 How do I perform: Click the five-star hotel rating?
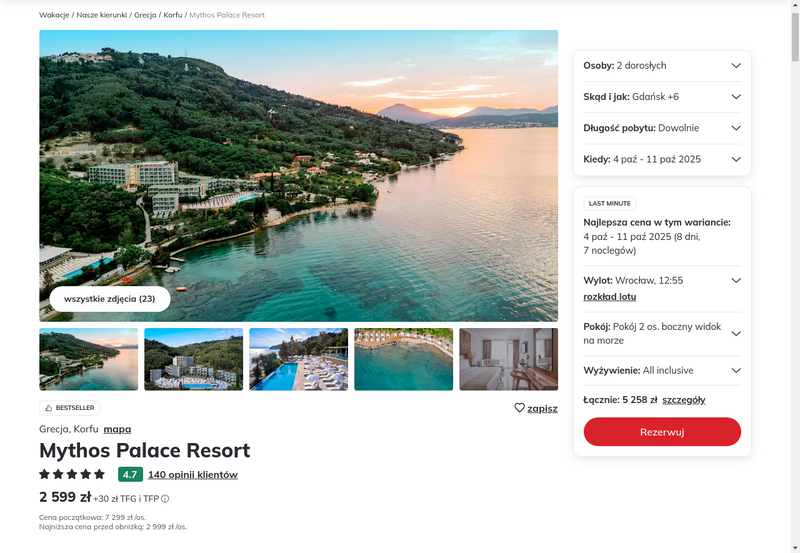tap(72, 474)
